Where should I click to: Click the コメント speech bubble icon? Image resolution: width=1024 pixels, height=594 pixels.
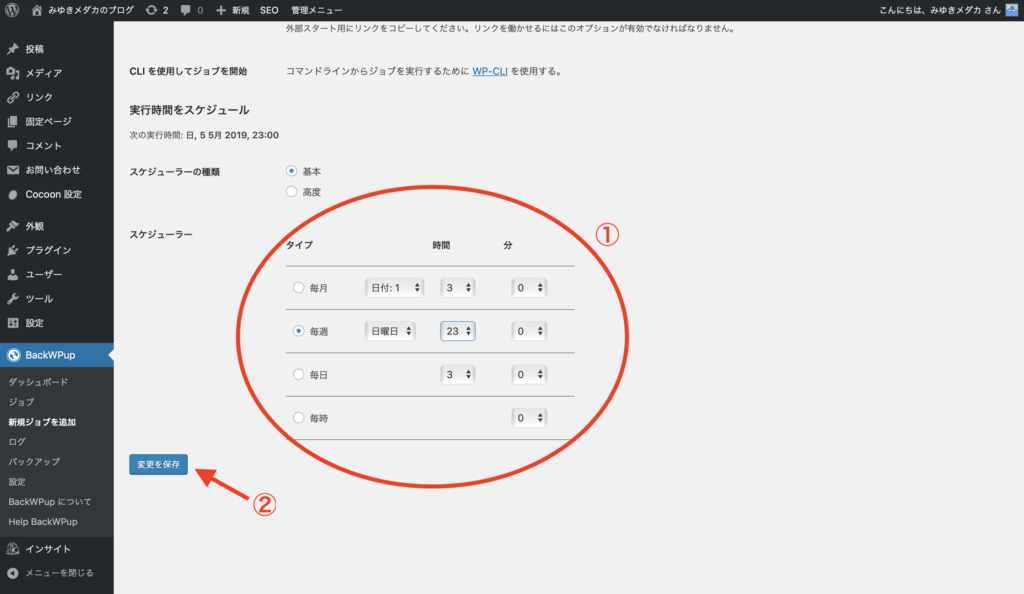12,146
